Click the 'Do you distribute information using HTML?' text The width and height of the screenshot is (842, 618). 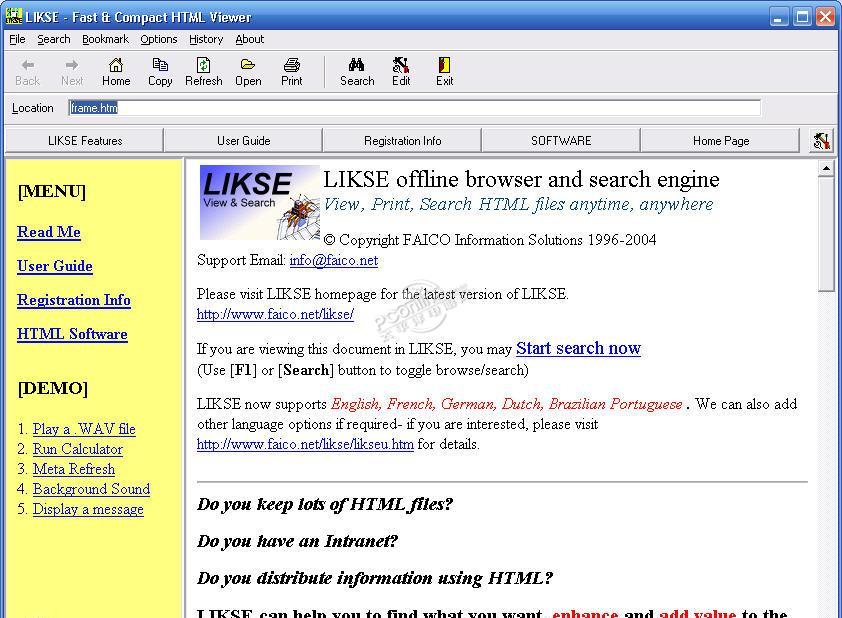(375, 578)
